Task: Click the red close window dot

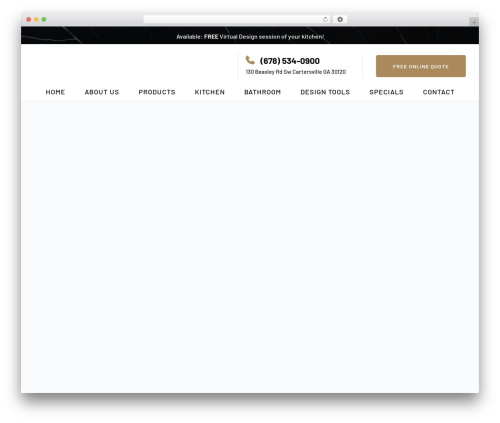Action: (x=29, y=20)
